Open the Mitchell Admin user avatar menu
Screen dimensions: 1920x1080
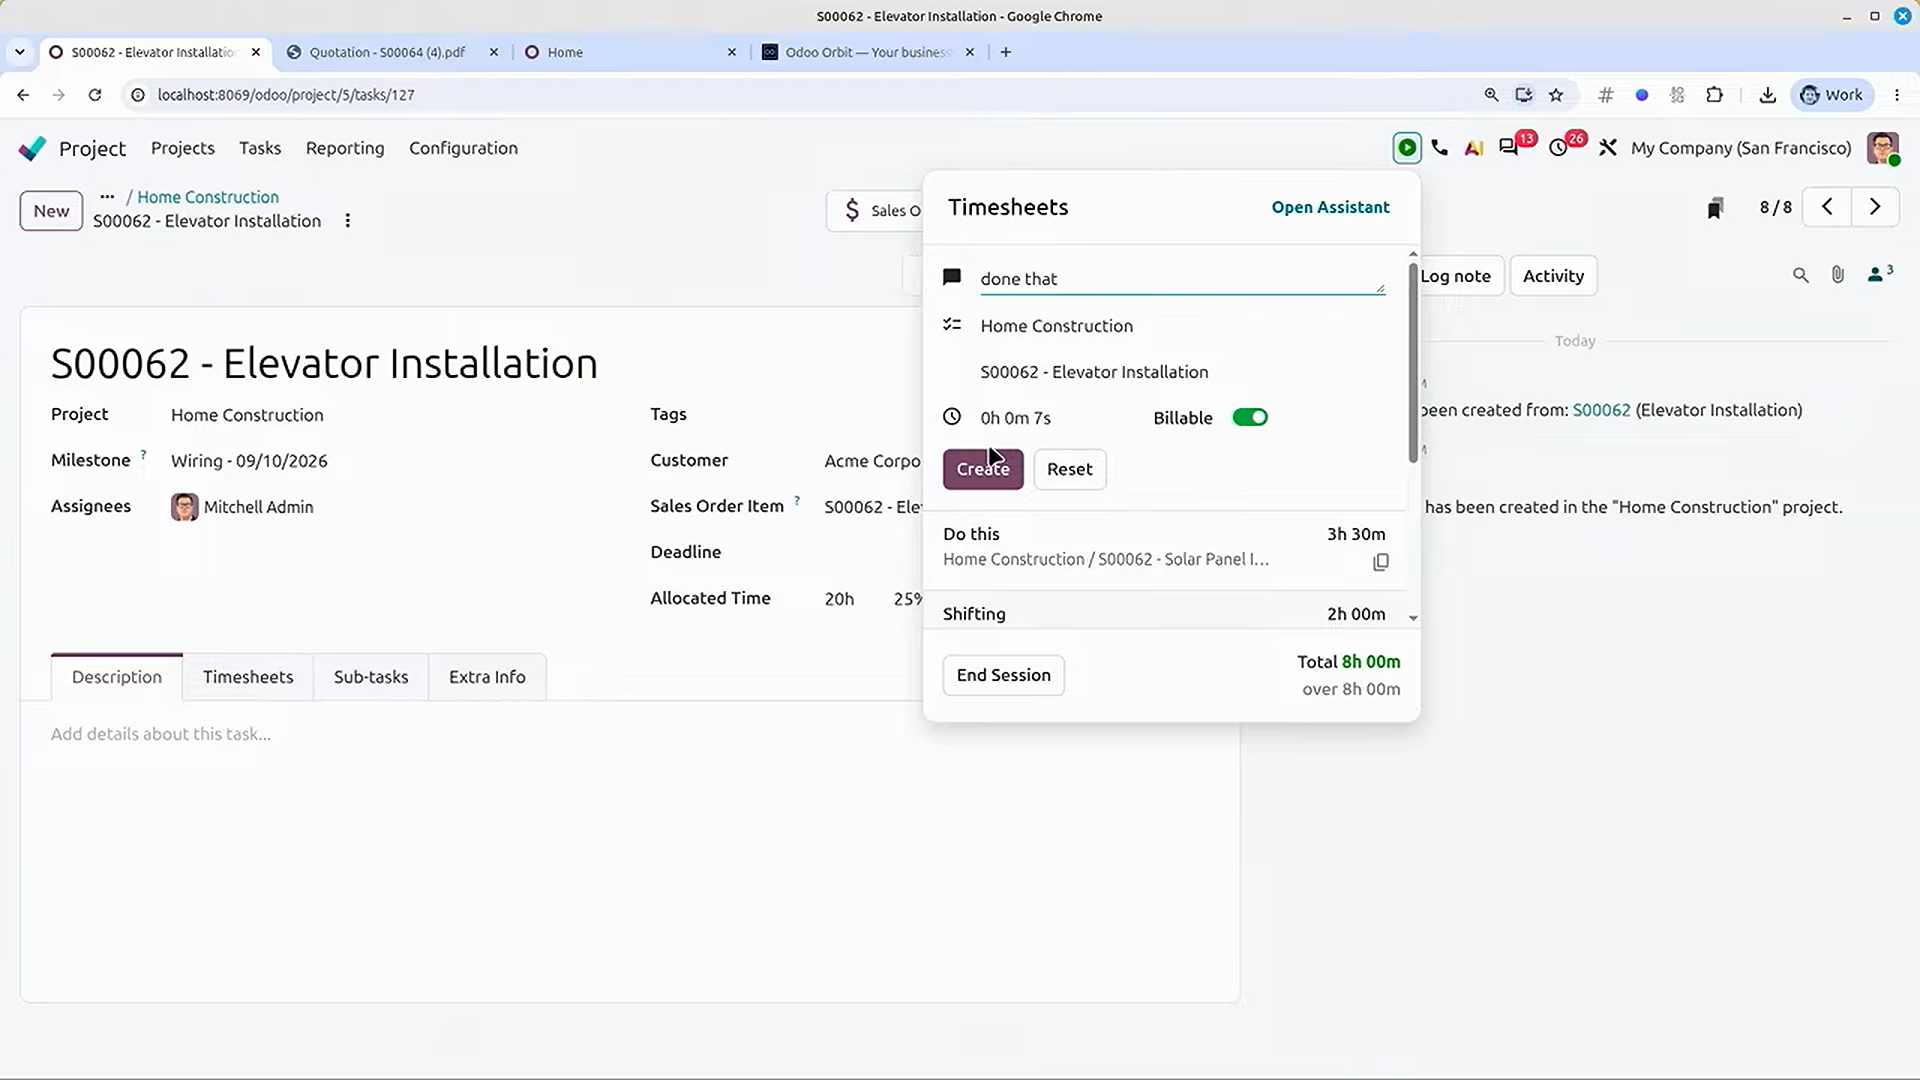point(1883,148)
